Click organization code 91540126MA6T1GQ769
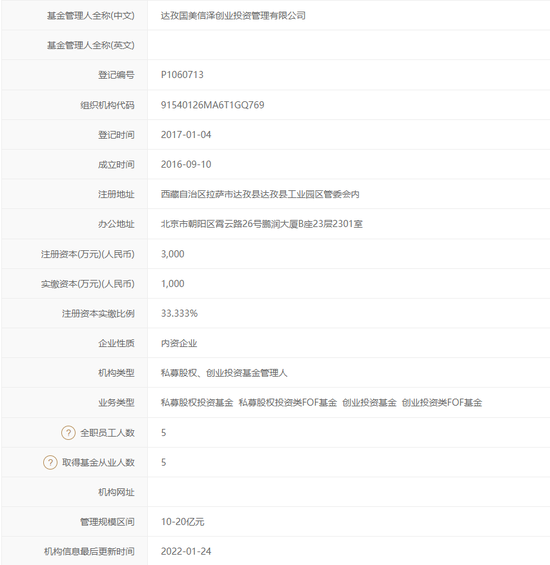Image resolution: width=550 pixels, height=565 pixels. [x=213, y=105]
